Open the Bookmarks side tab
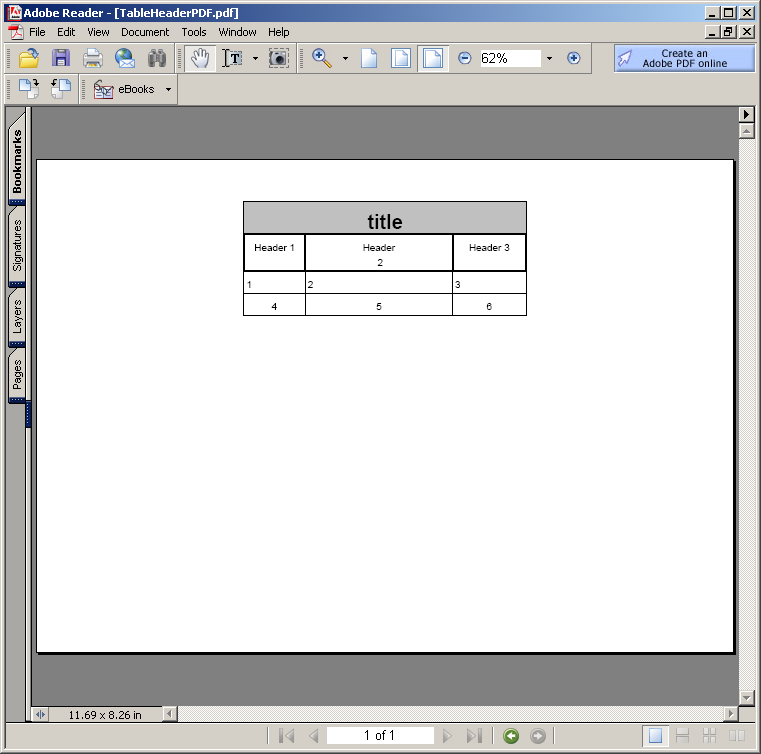 17,161
